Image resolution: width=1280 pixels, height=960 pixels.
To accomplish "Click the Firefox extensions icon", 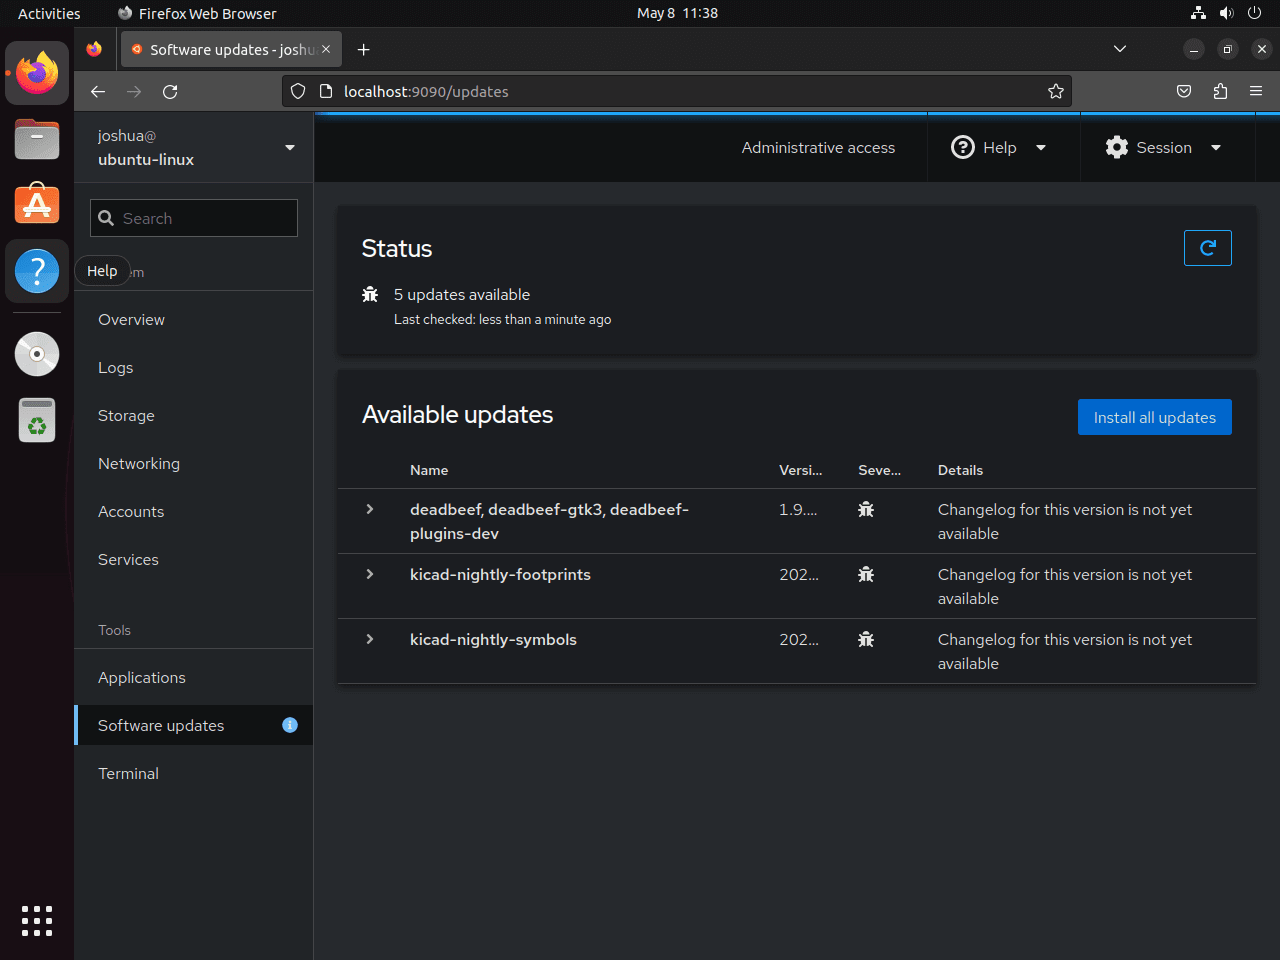I will [x=1220, y=91].
